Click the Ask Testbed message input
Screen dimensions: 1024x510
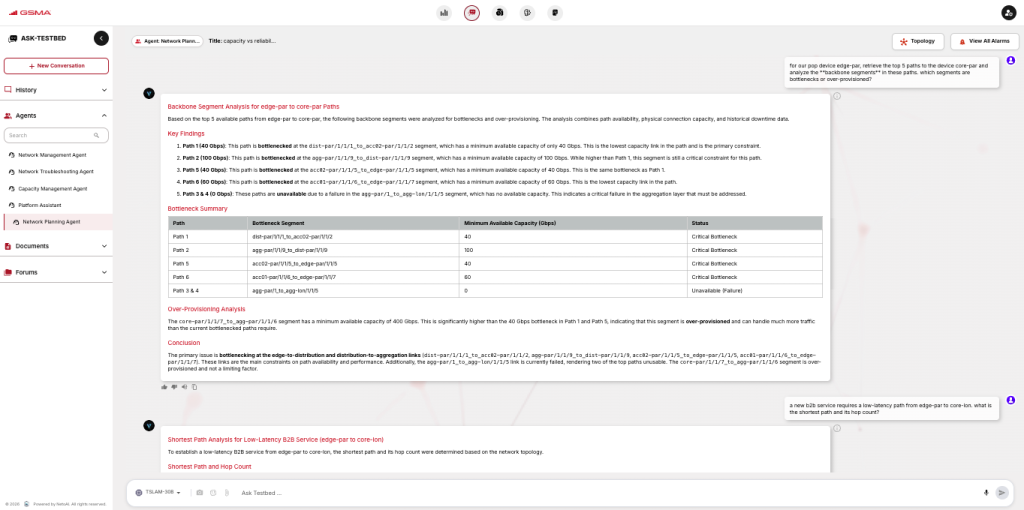607,492
